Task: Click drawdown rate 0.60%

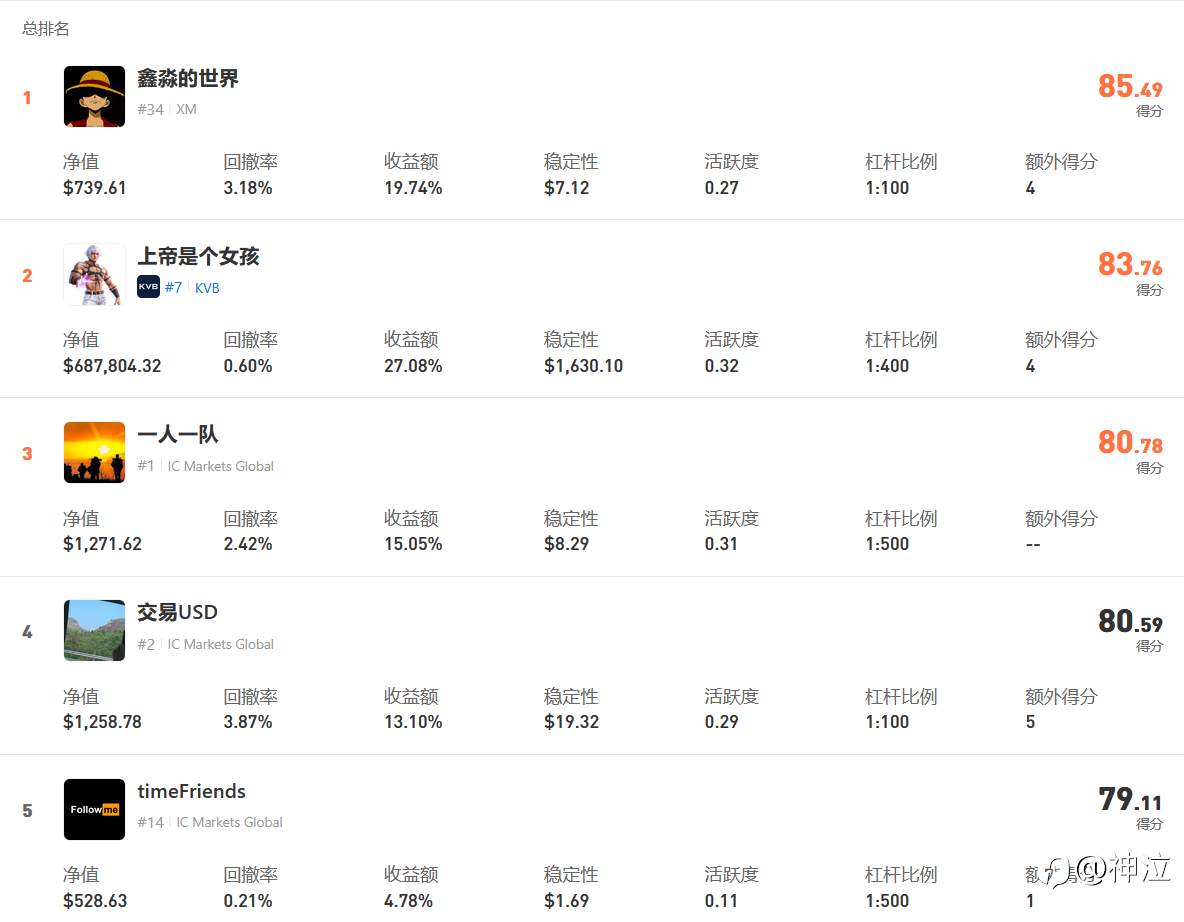Action: [x=248, y=366]
